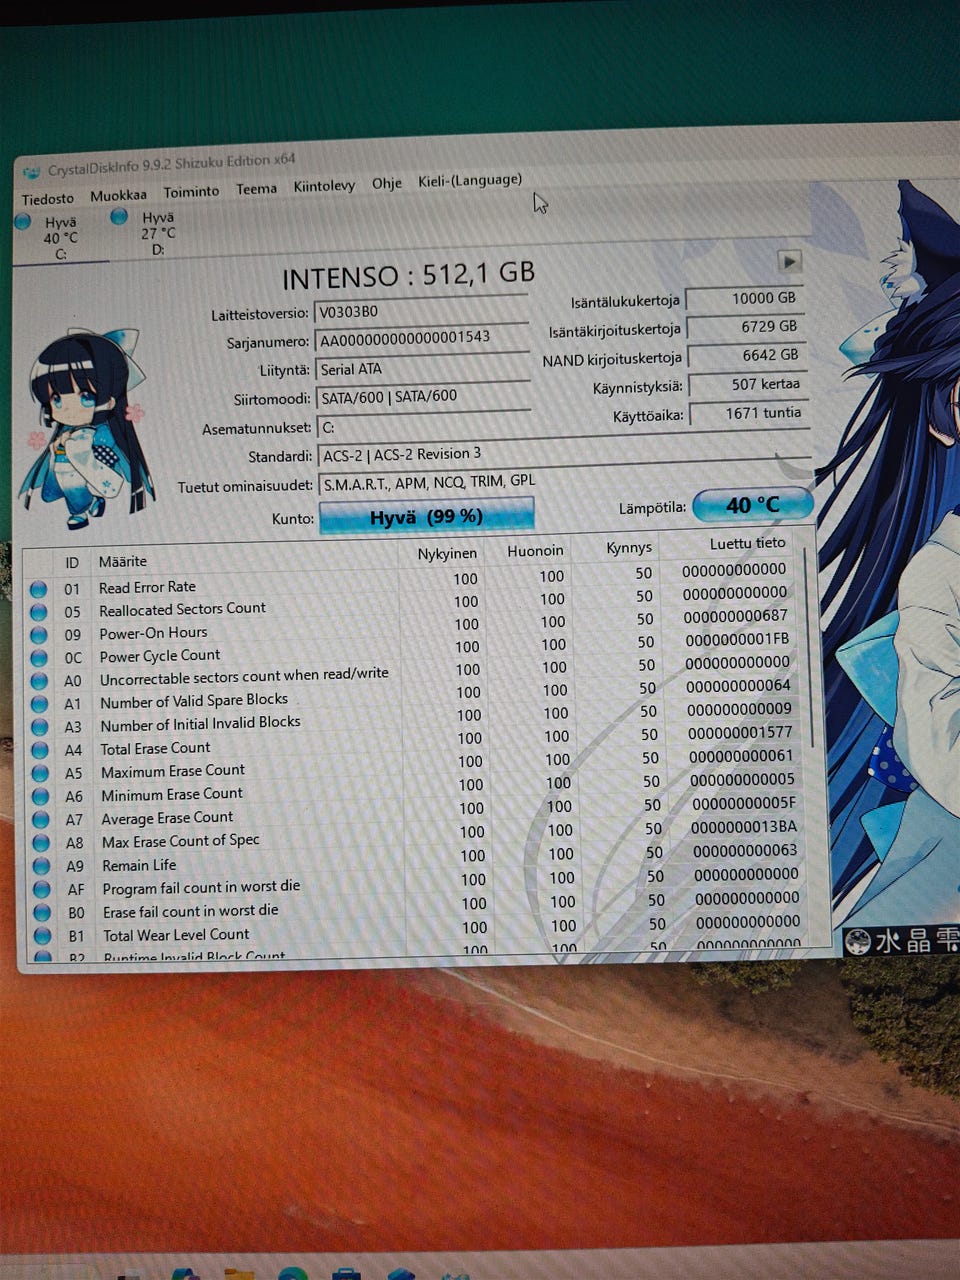The height and width of the screenshot is (1280, 960).
Task: Click status icon for Reallocated Sectors Count
Action: coord(39,612)
